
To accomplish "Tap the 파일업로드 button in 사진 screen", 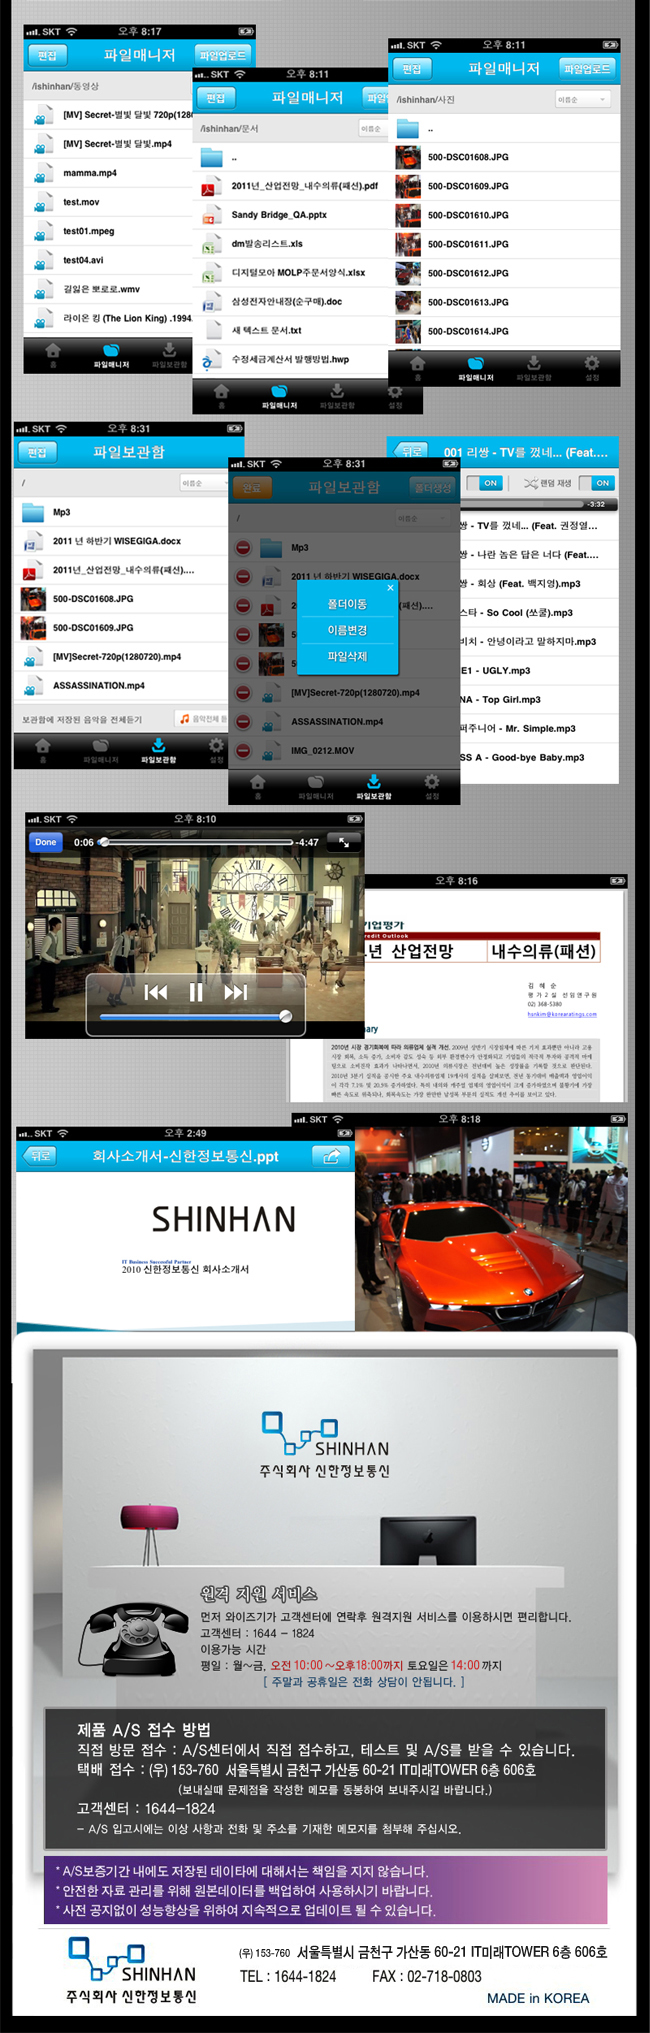I will pos(587,69).
